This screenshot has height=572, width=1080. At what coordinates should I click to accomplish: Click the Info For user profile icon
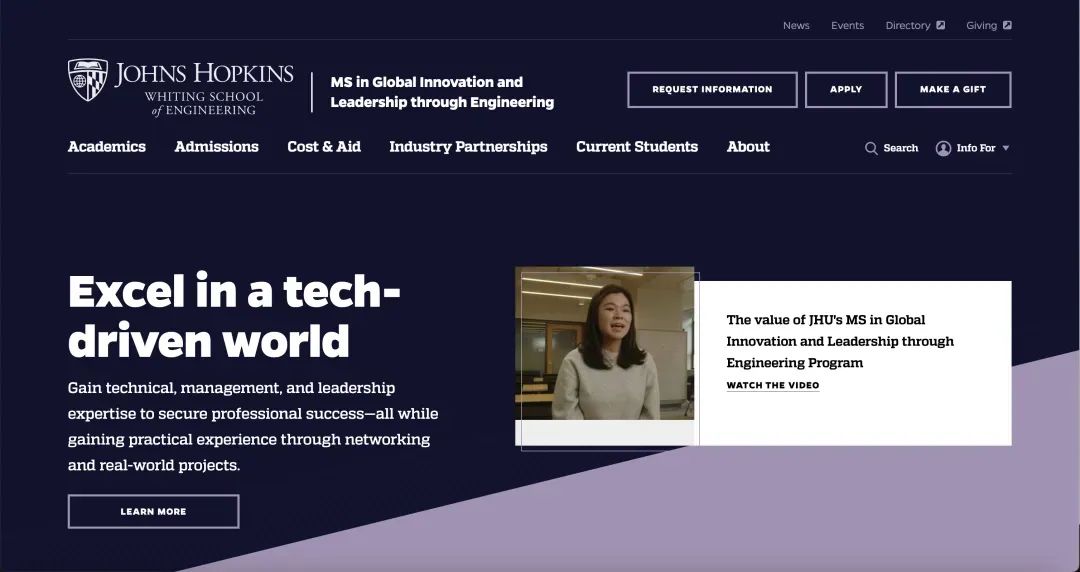coord(943,148)
